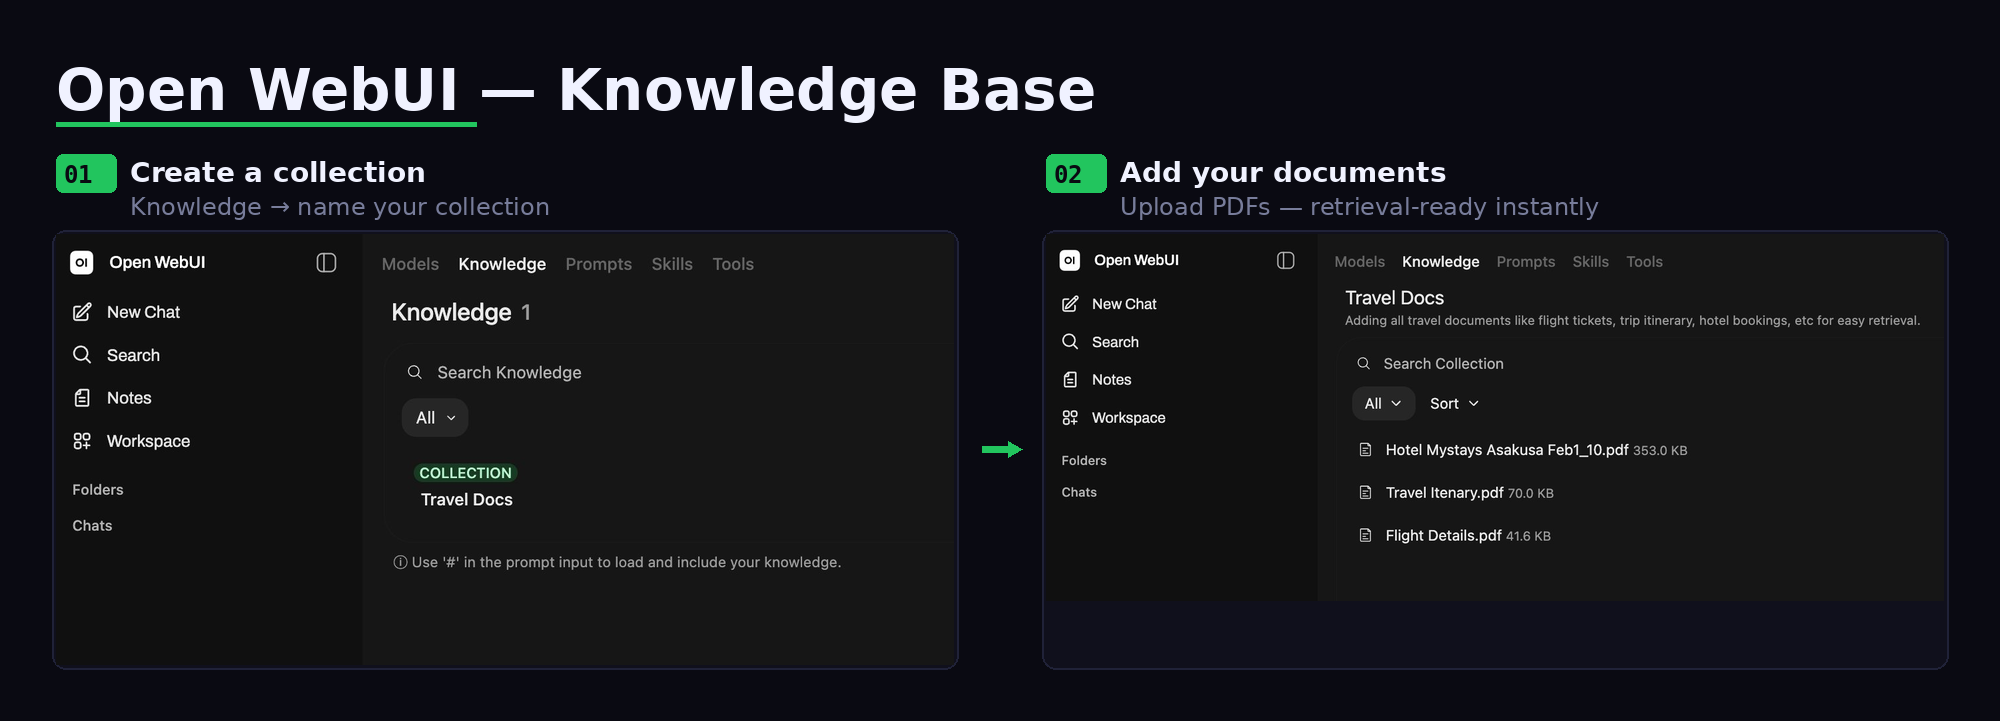Screen dimensions: 2000x721
Task: Toggle the sidebar icon in right panel
Action: (x=1286, y=260)
